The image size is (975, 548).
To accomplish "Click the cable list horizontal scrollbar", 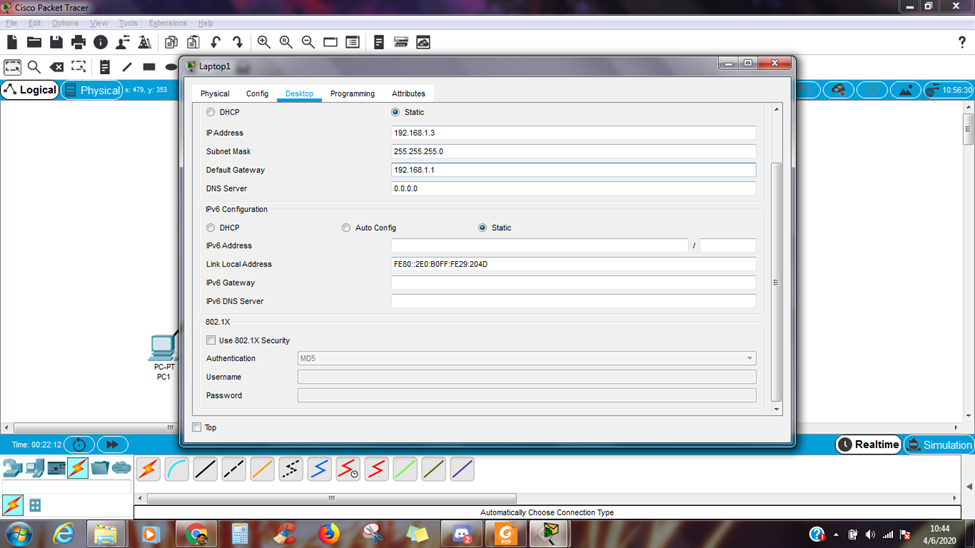I will click(x=332, y=498).
